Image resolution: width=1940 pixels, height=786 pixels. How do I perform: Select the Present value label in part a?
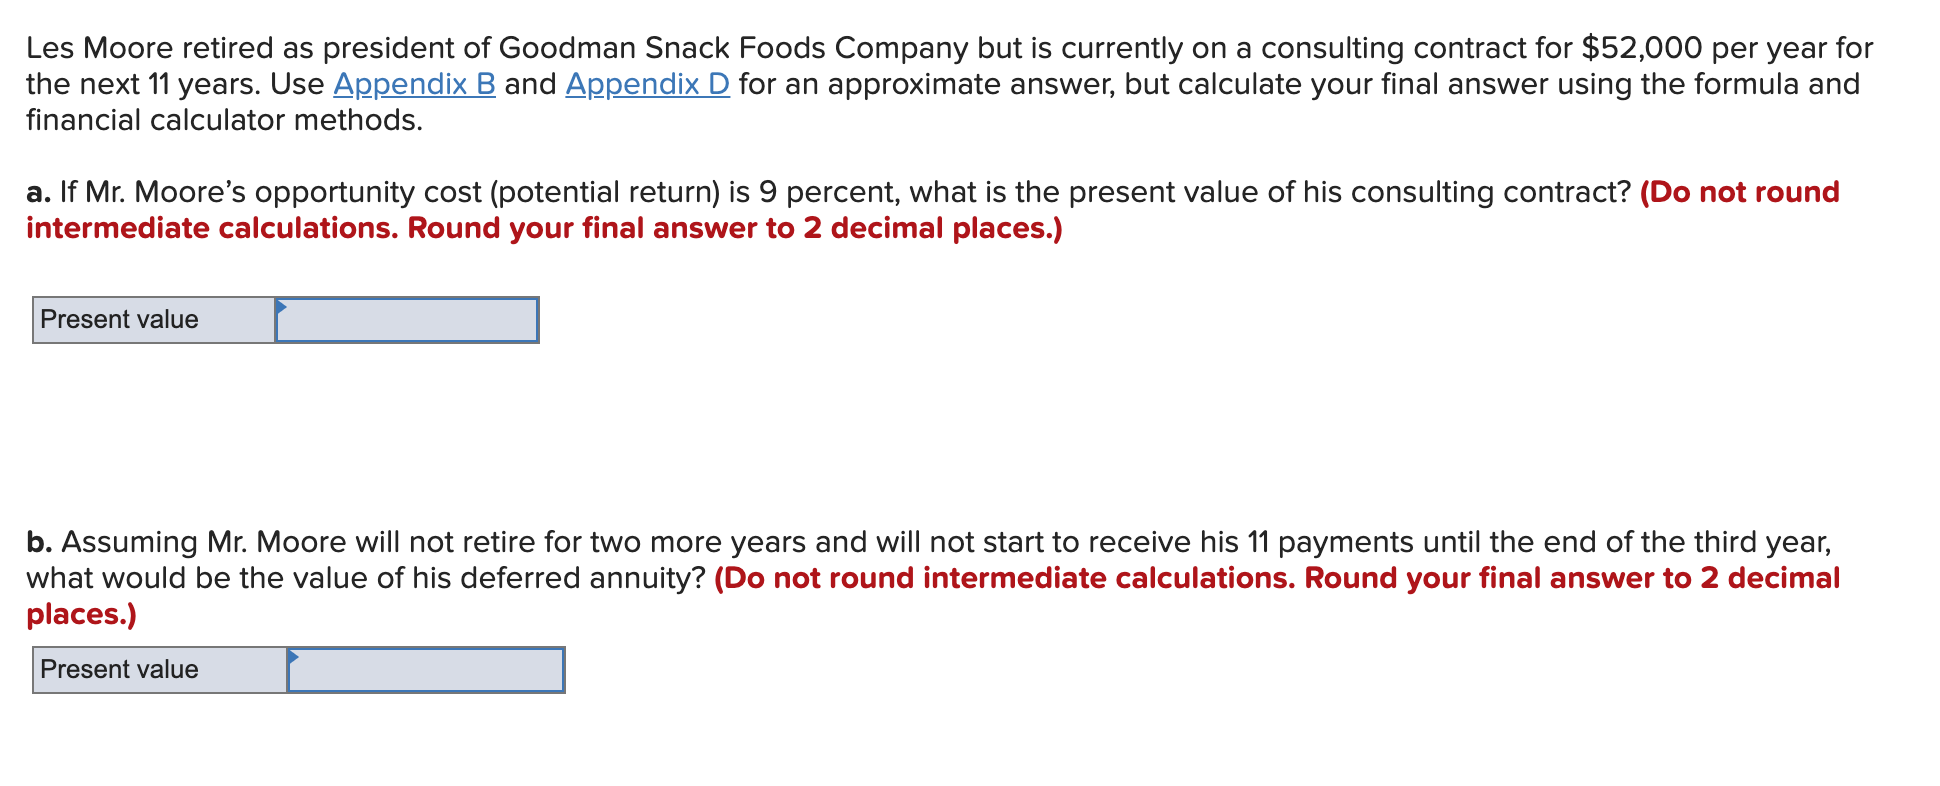click(118, 320)
